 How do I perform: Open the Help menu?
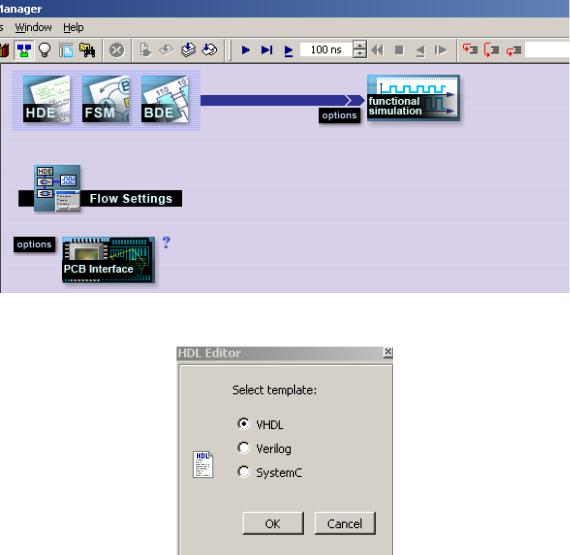[x=73, y=27]
